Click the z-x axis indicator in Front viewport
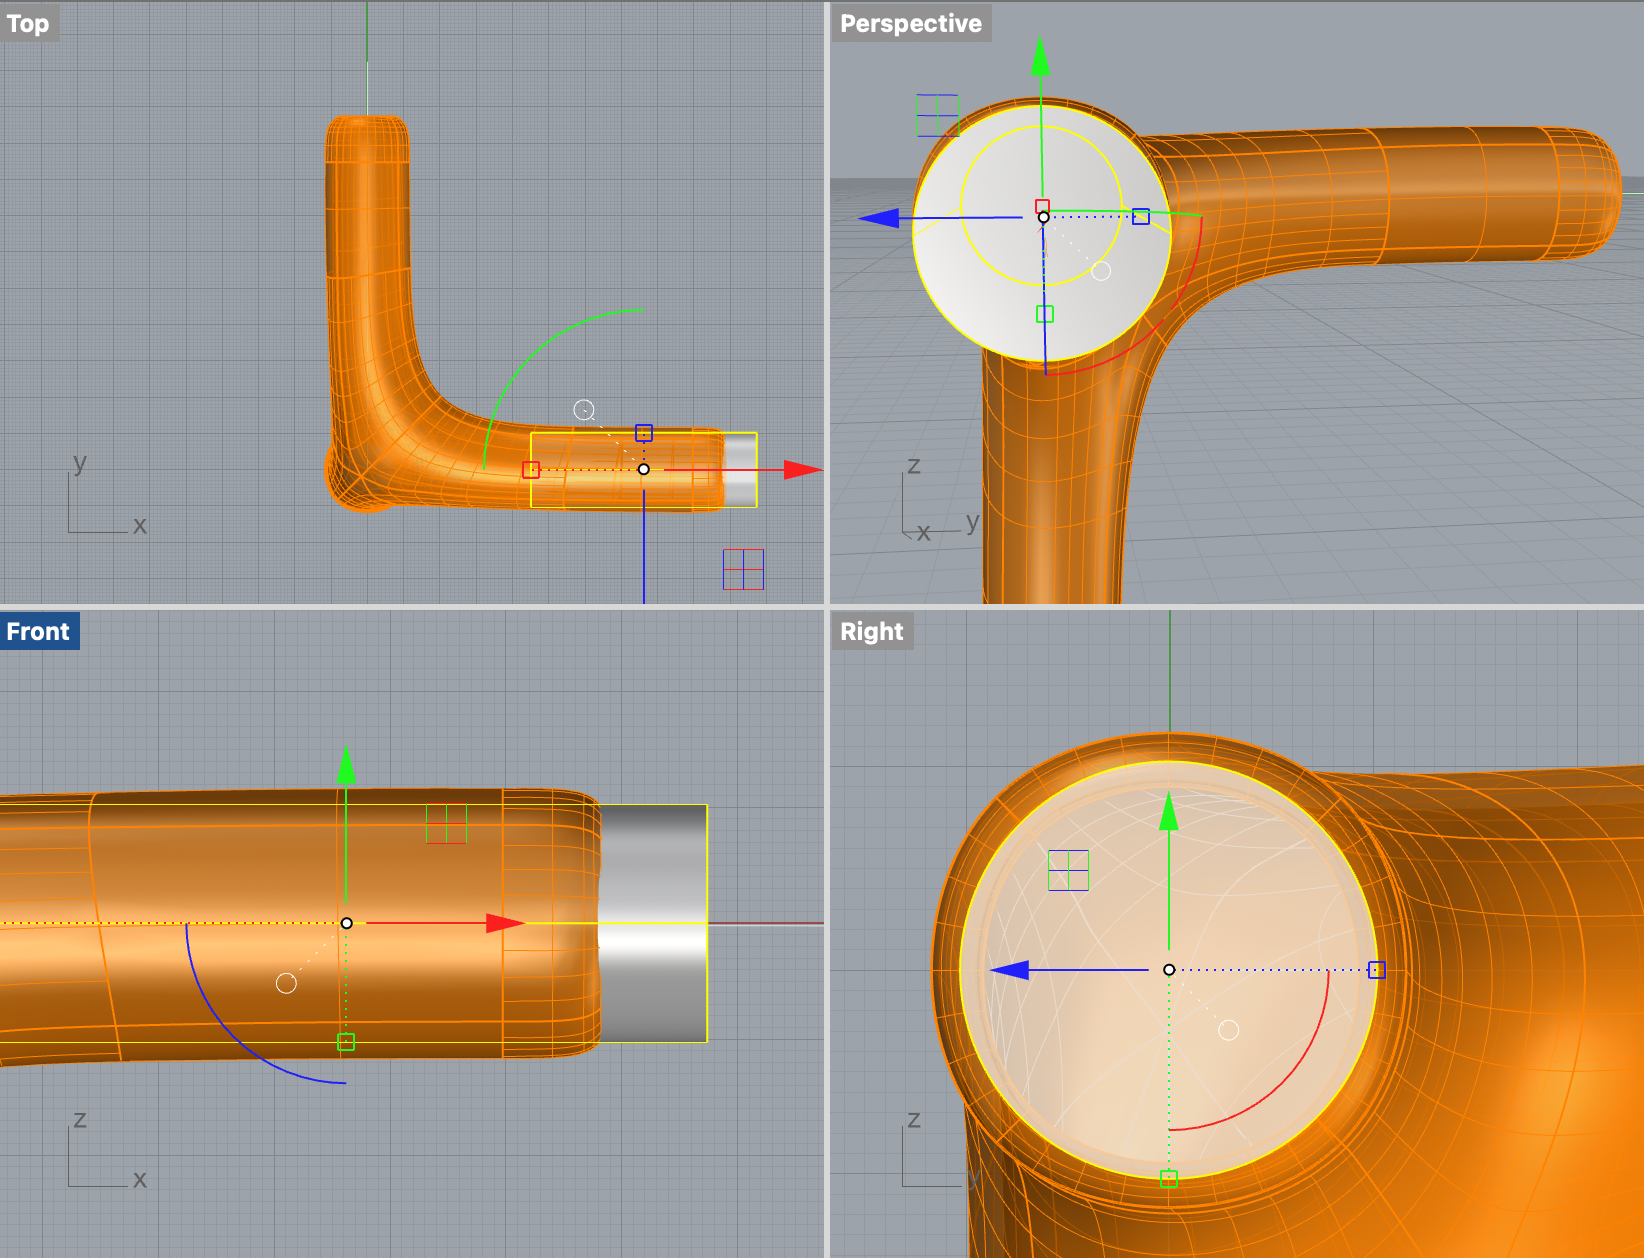Viewport: 1644px width, 1258px height. pos(108,1150)
